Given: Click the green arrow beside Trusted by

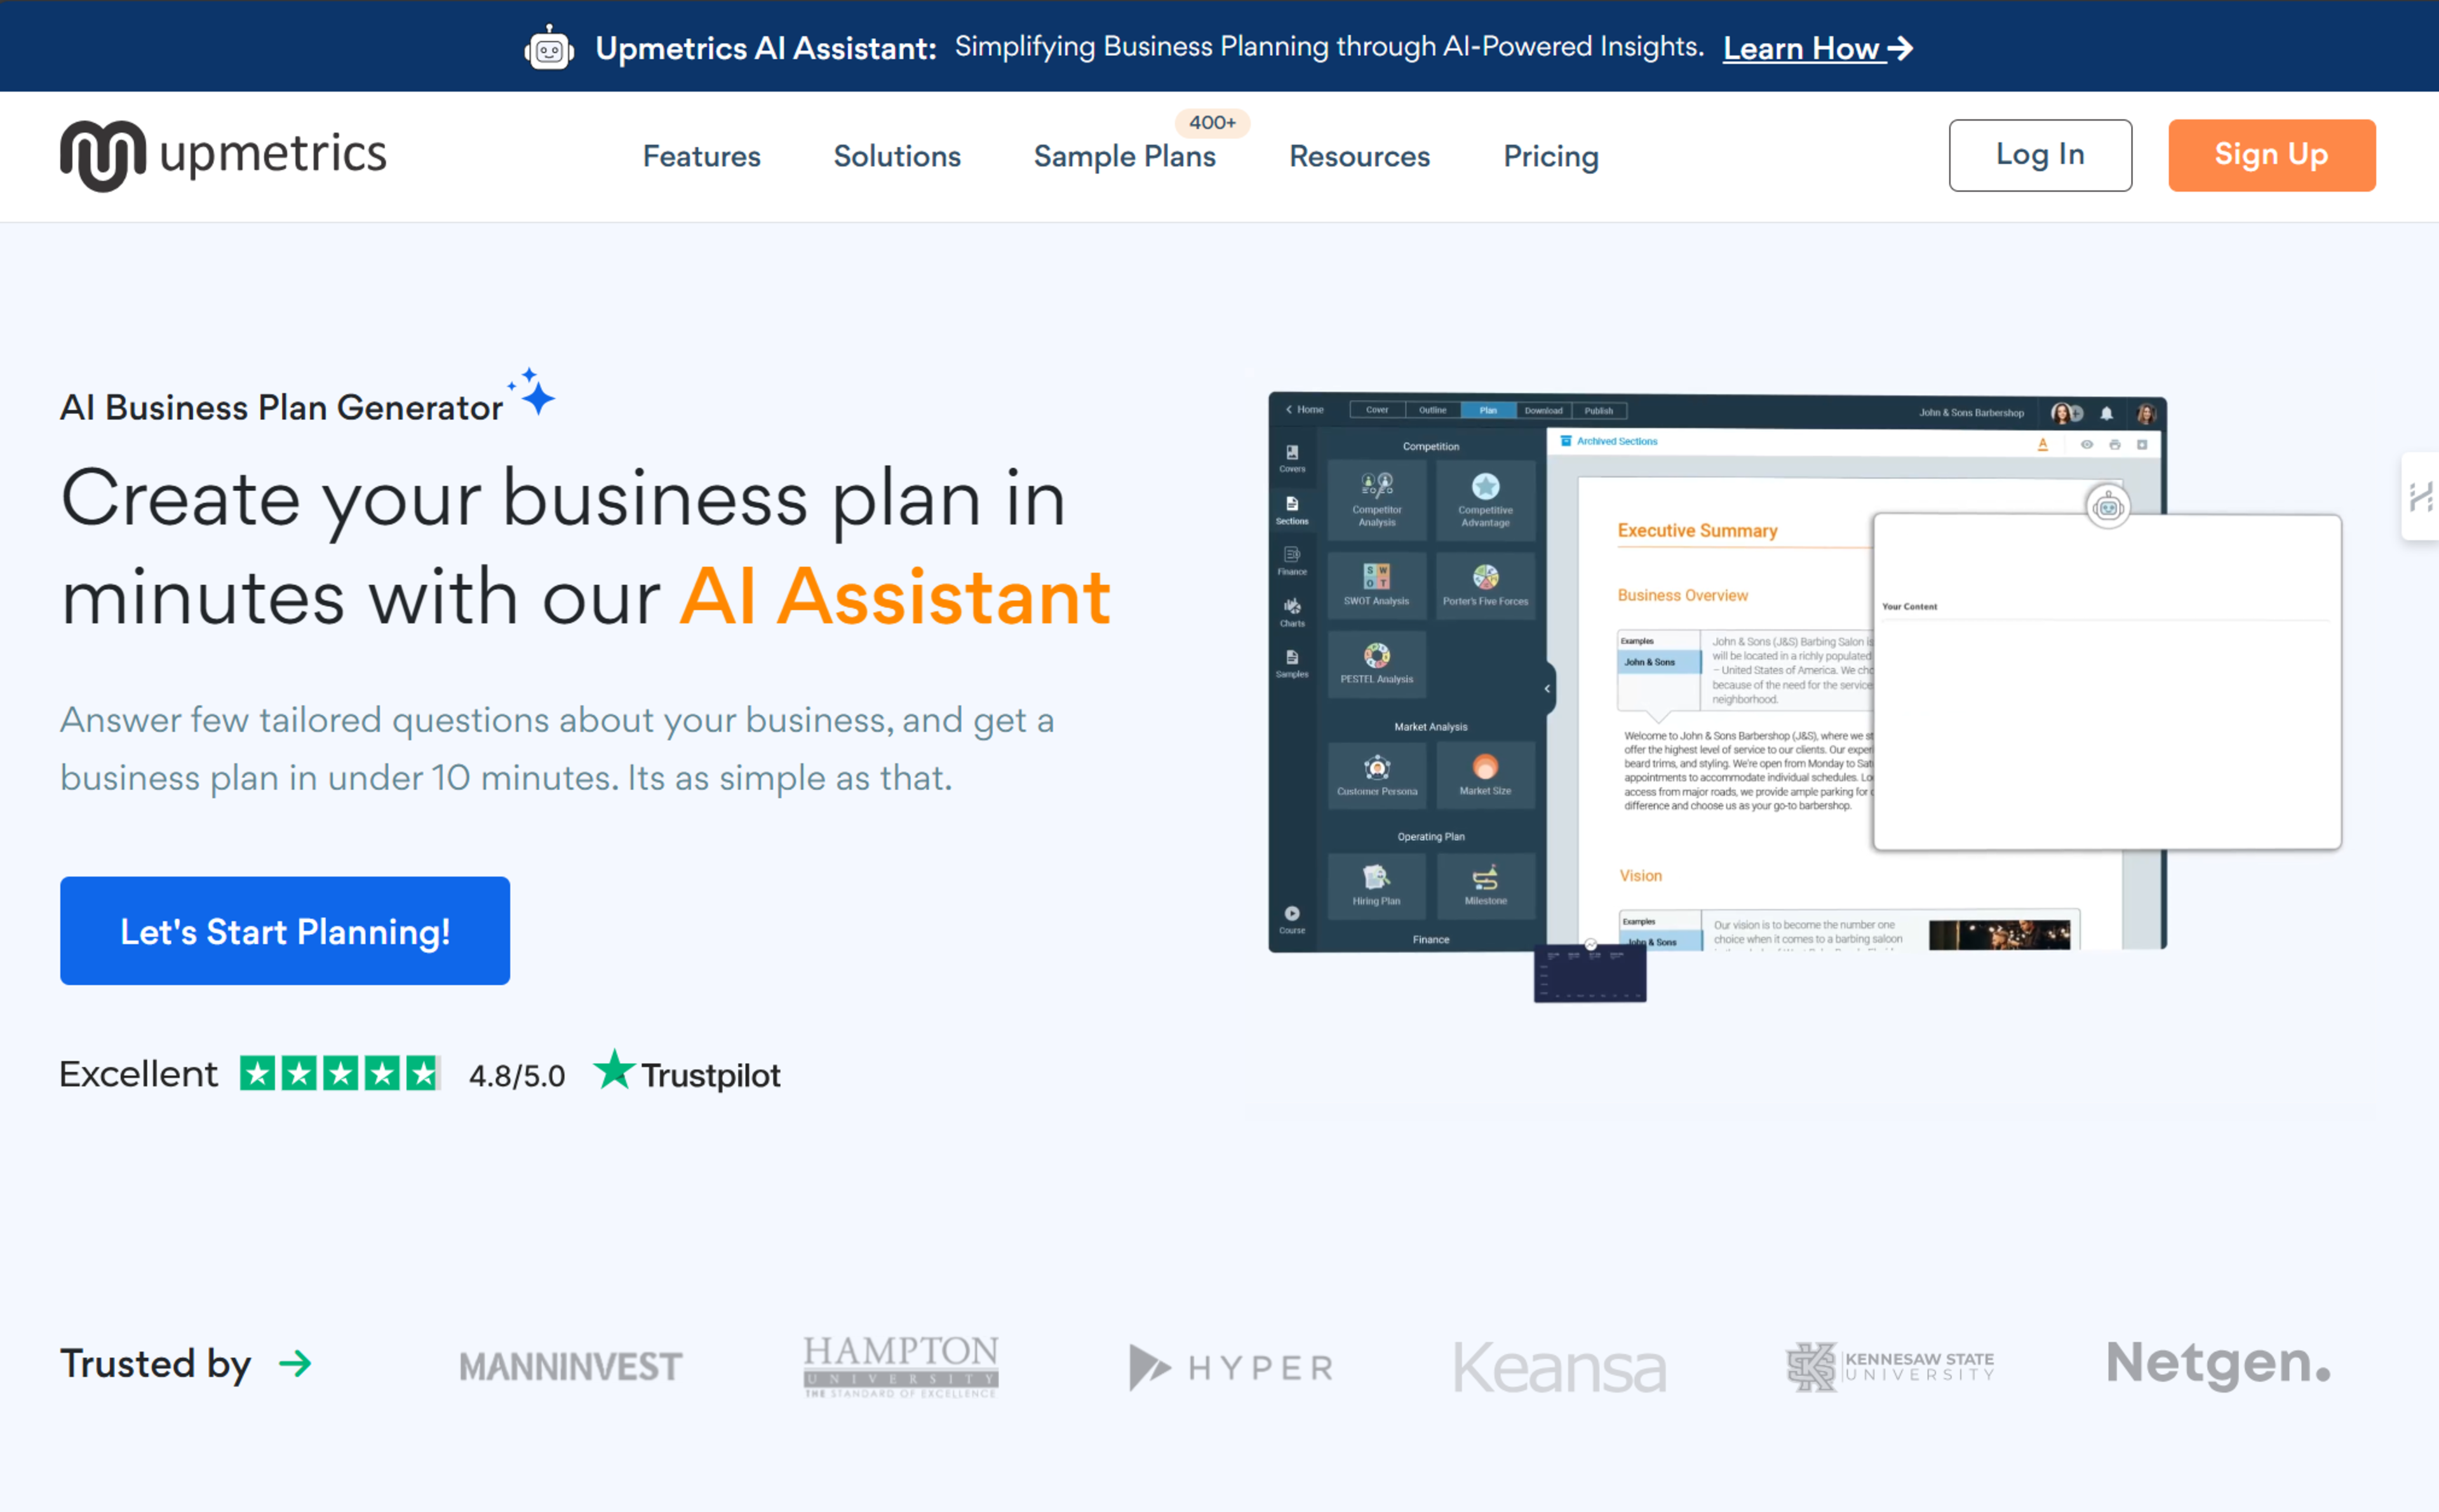Looking at the screenshot, I should click(295, 1363).
